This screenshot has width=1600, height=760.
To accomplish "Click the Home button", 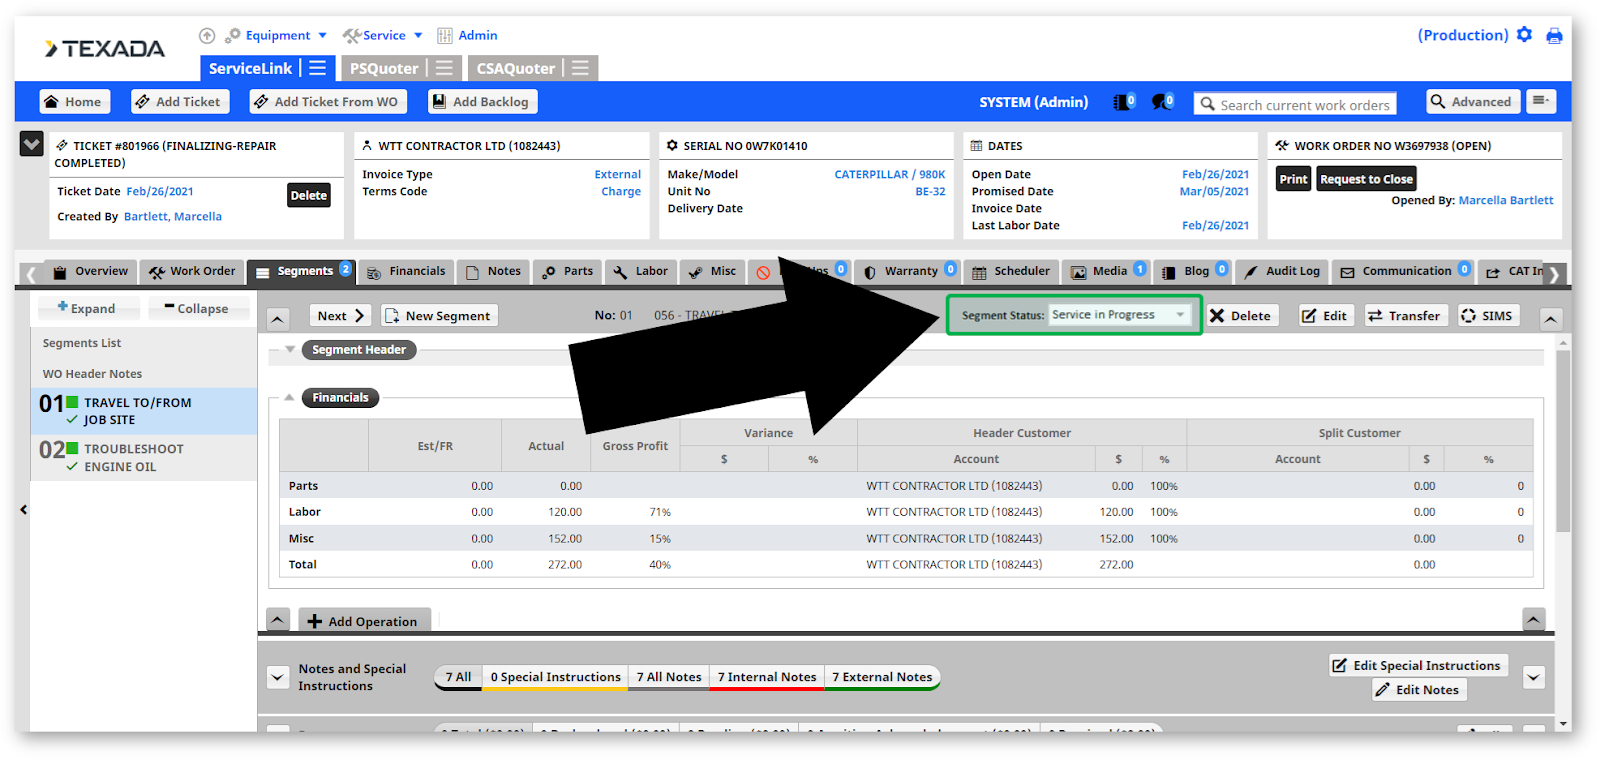I will point(74,102).
